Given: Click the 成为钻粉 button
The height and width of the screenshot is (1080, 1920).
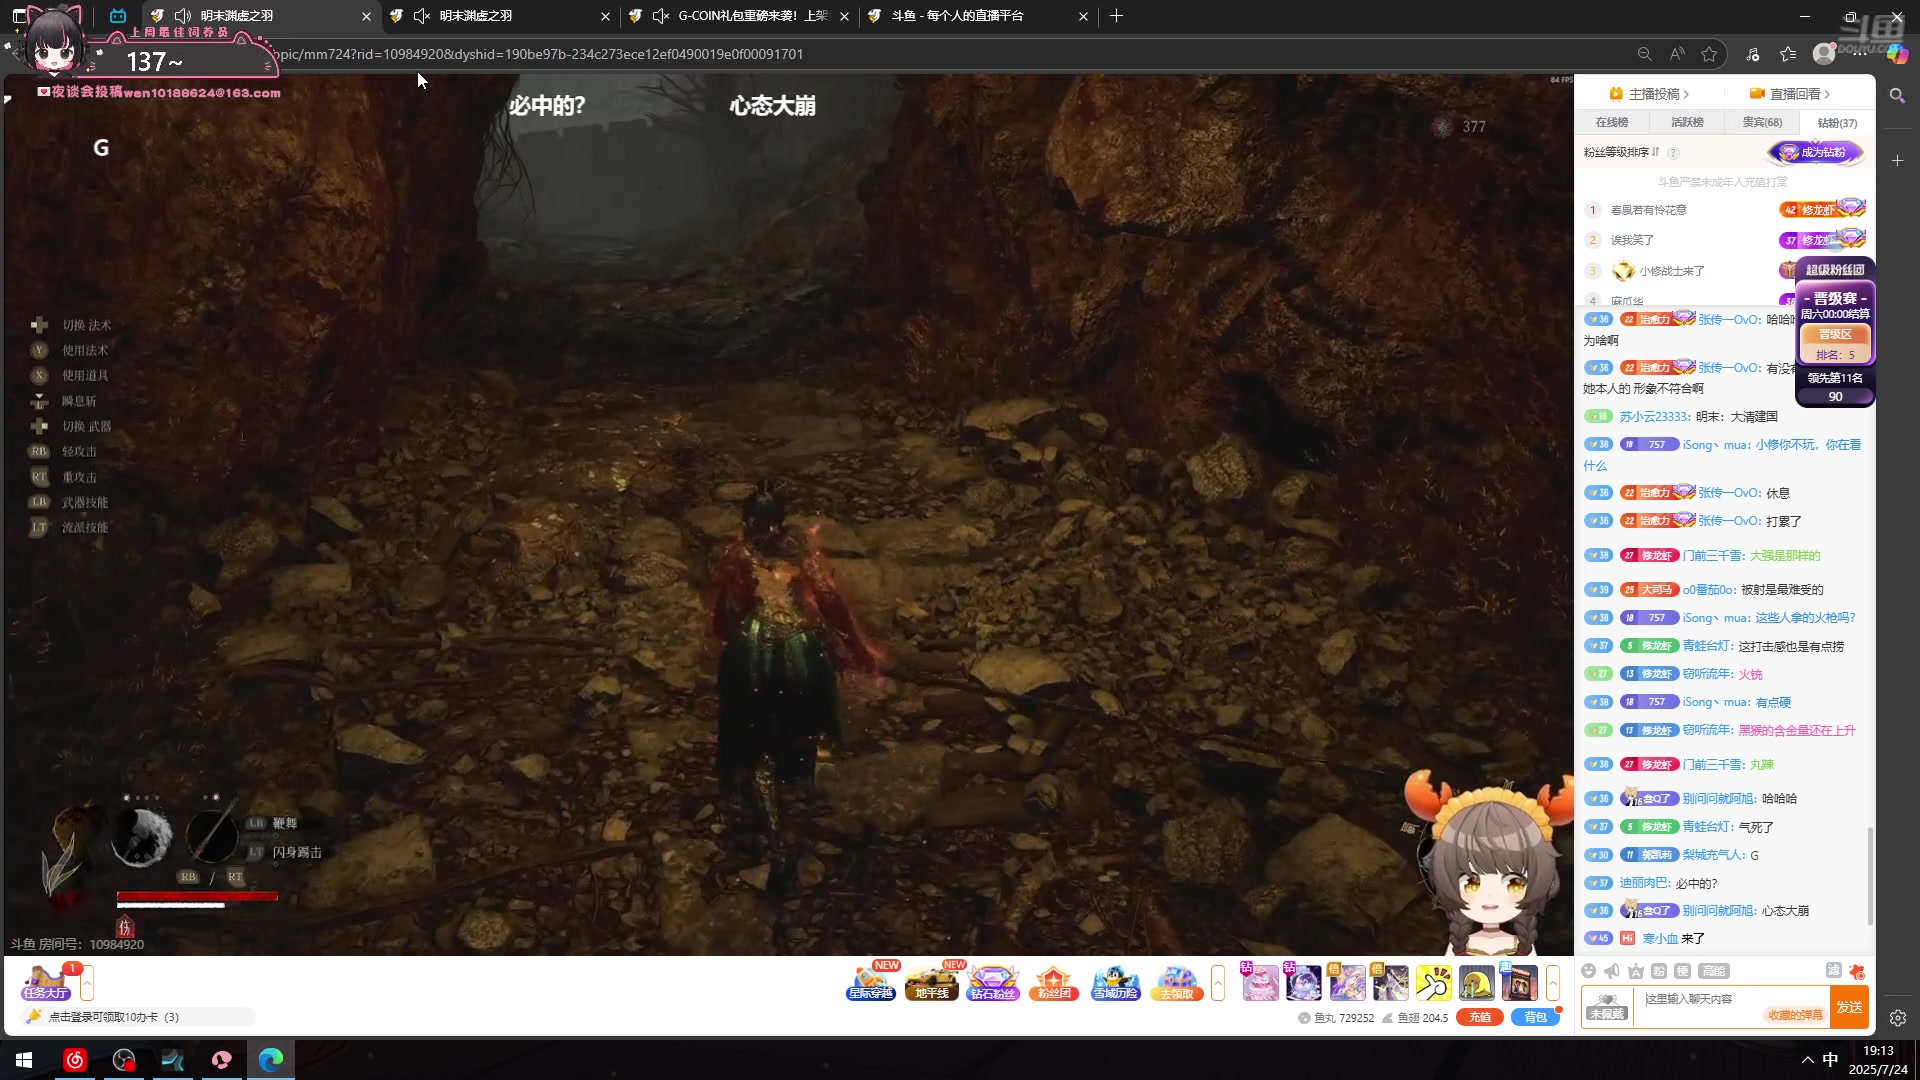Looking at the screenshot, I should (x=1815, y=152).
